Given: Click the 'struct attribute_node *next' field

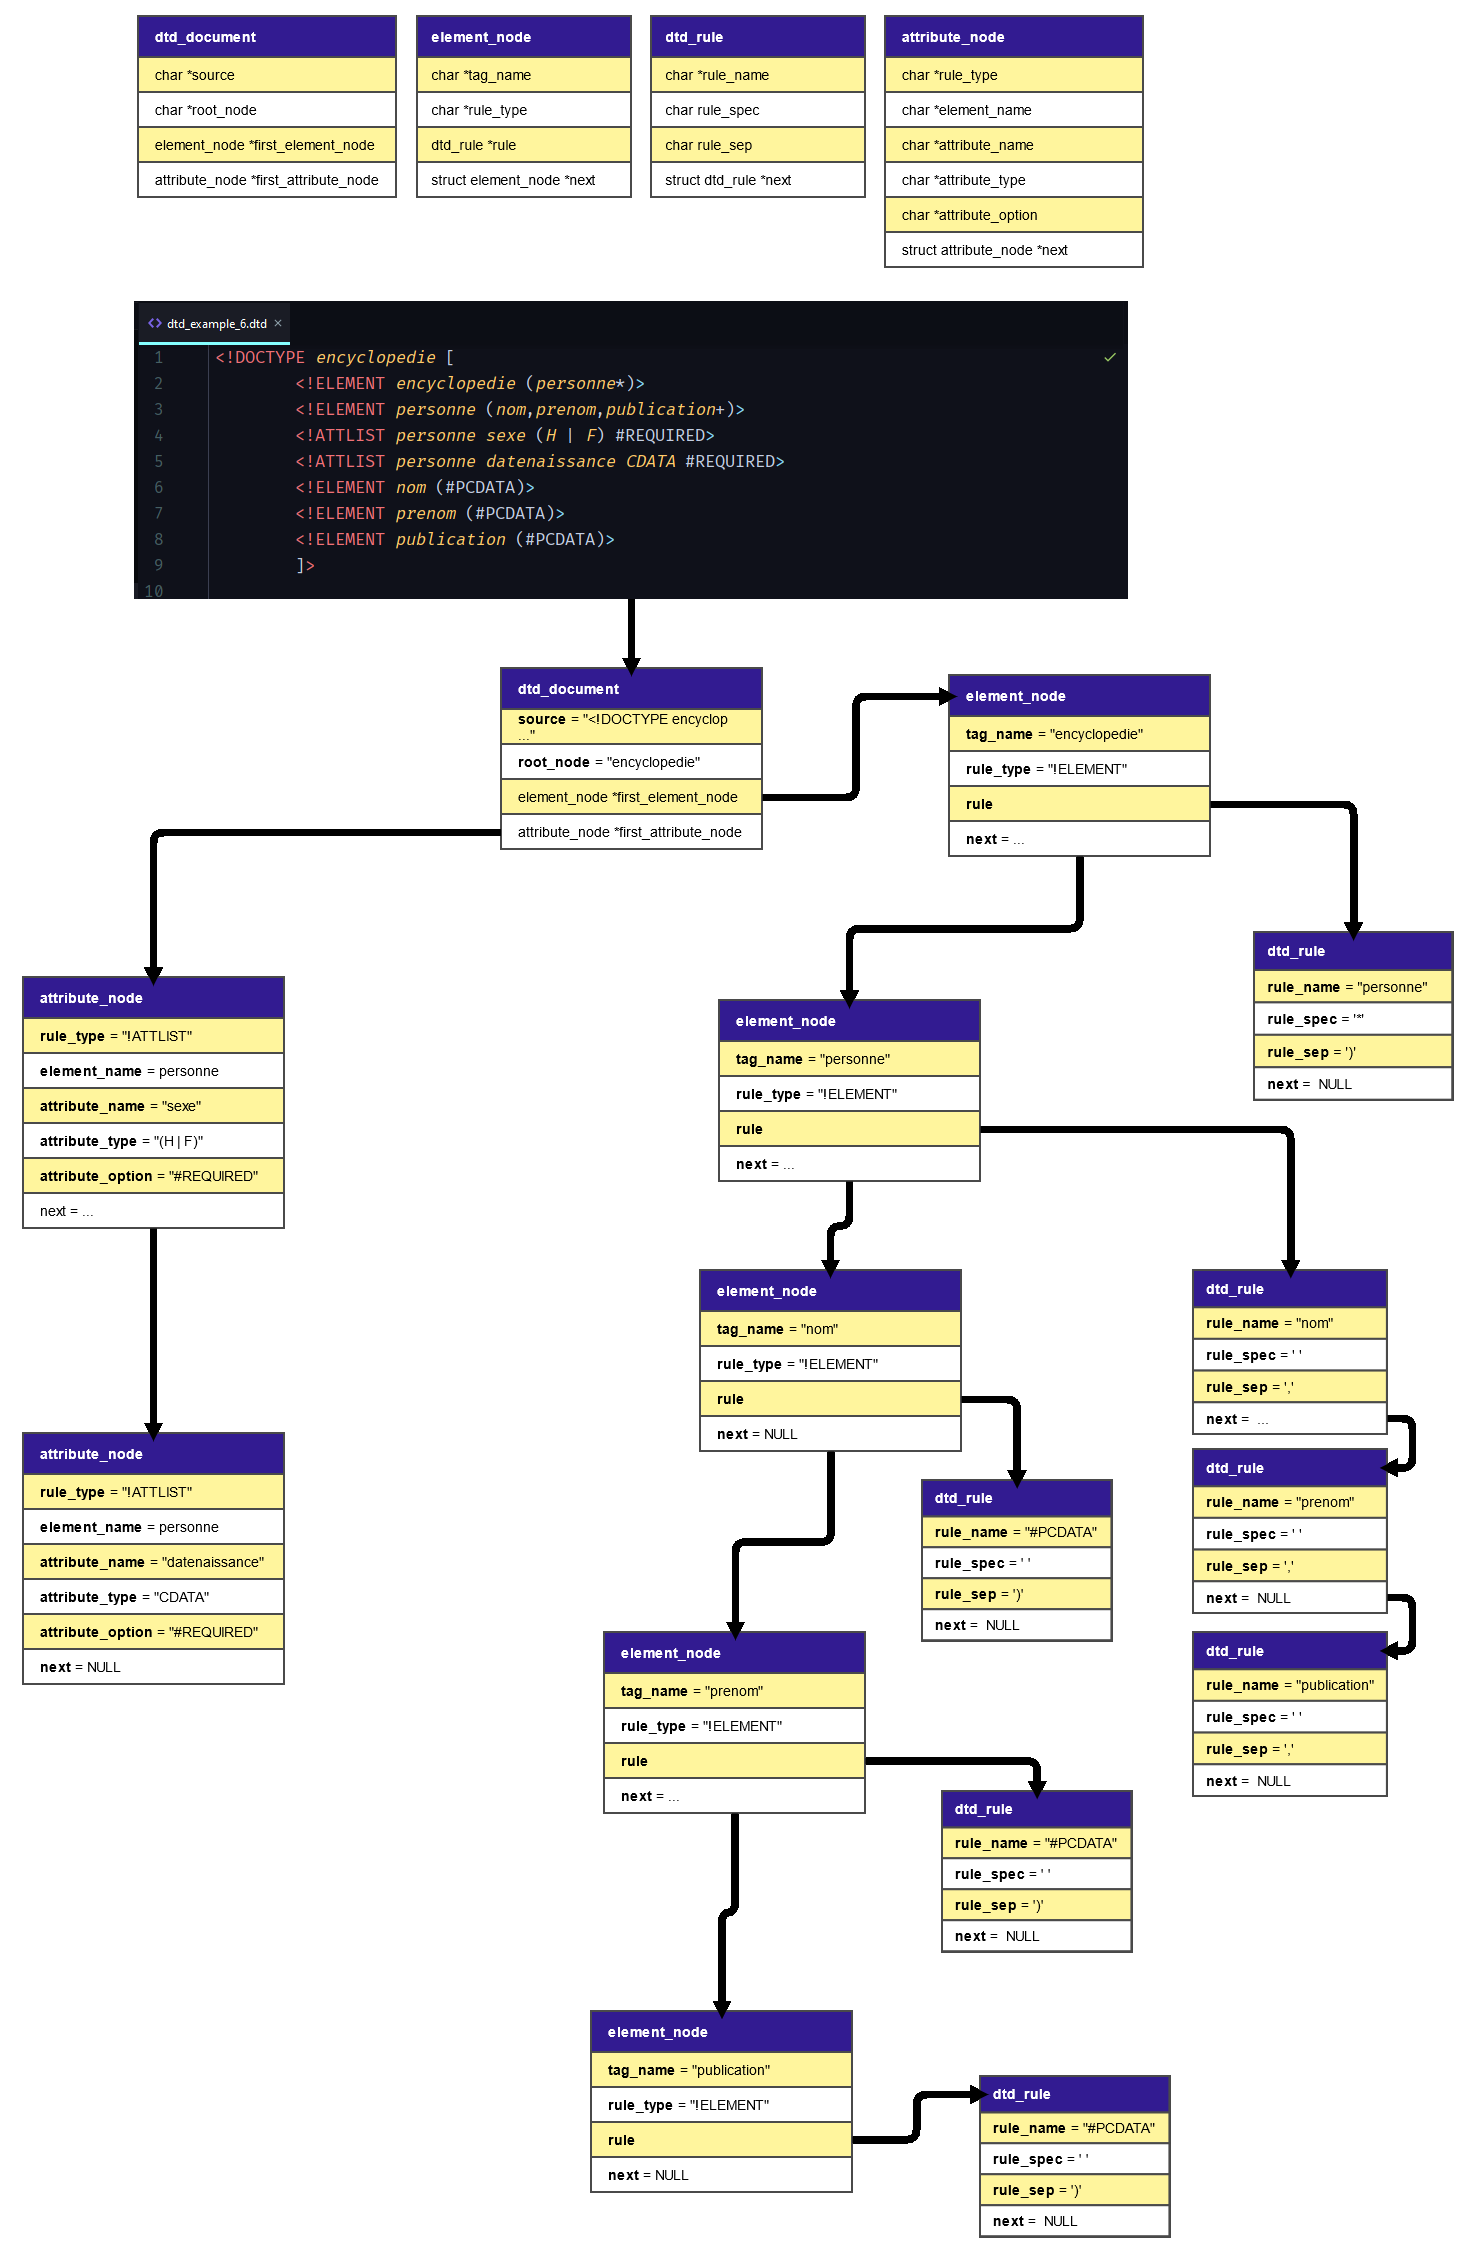Looking at the screenshot, I should click(x=1014, y=250).
